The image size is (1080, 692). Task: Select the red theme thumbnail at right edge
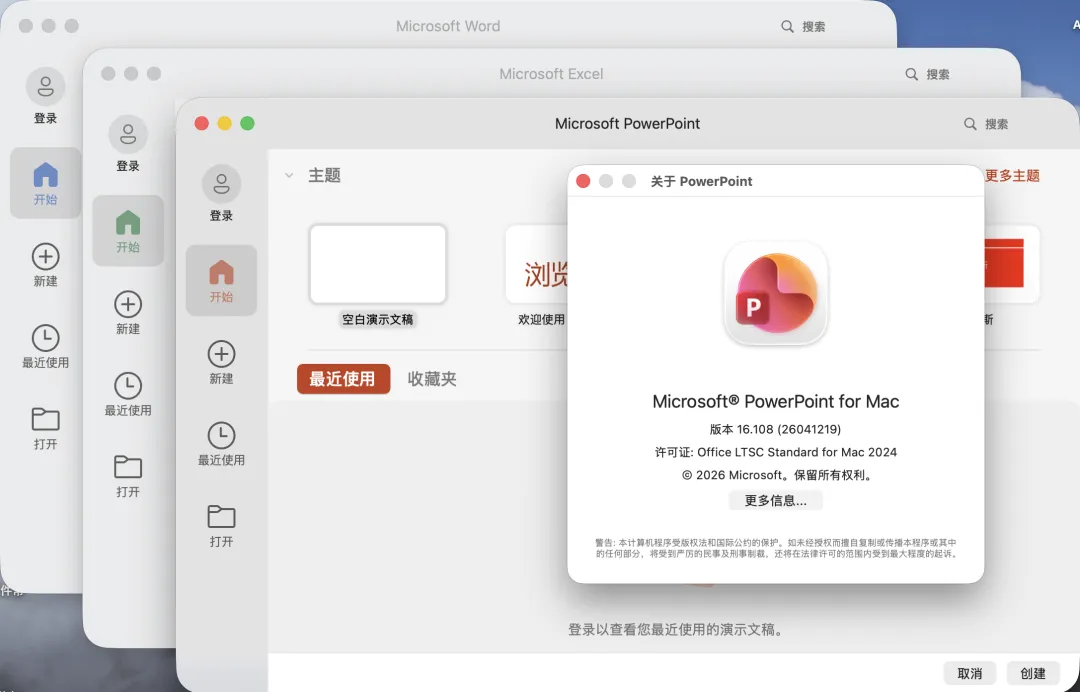coord(1012,264)
